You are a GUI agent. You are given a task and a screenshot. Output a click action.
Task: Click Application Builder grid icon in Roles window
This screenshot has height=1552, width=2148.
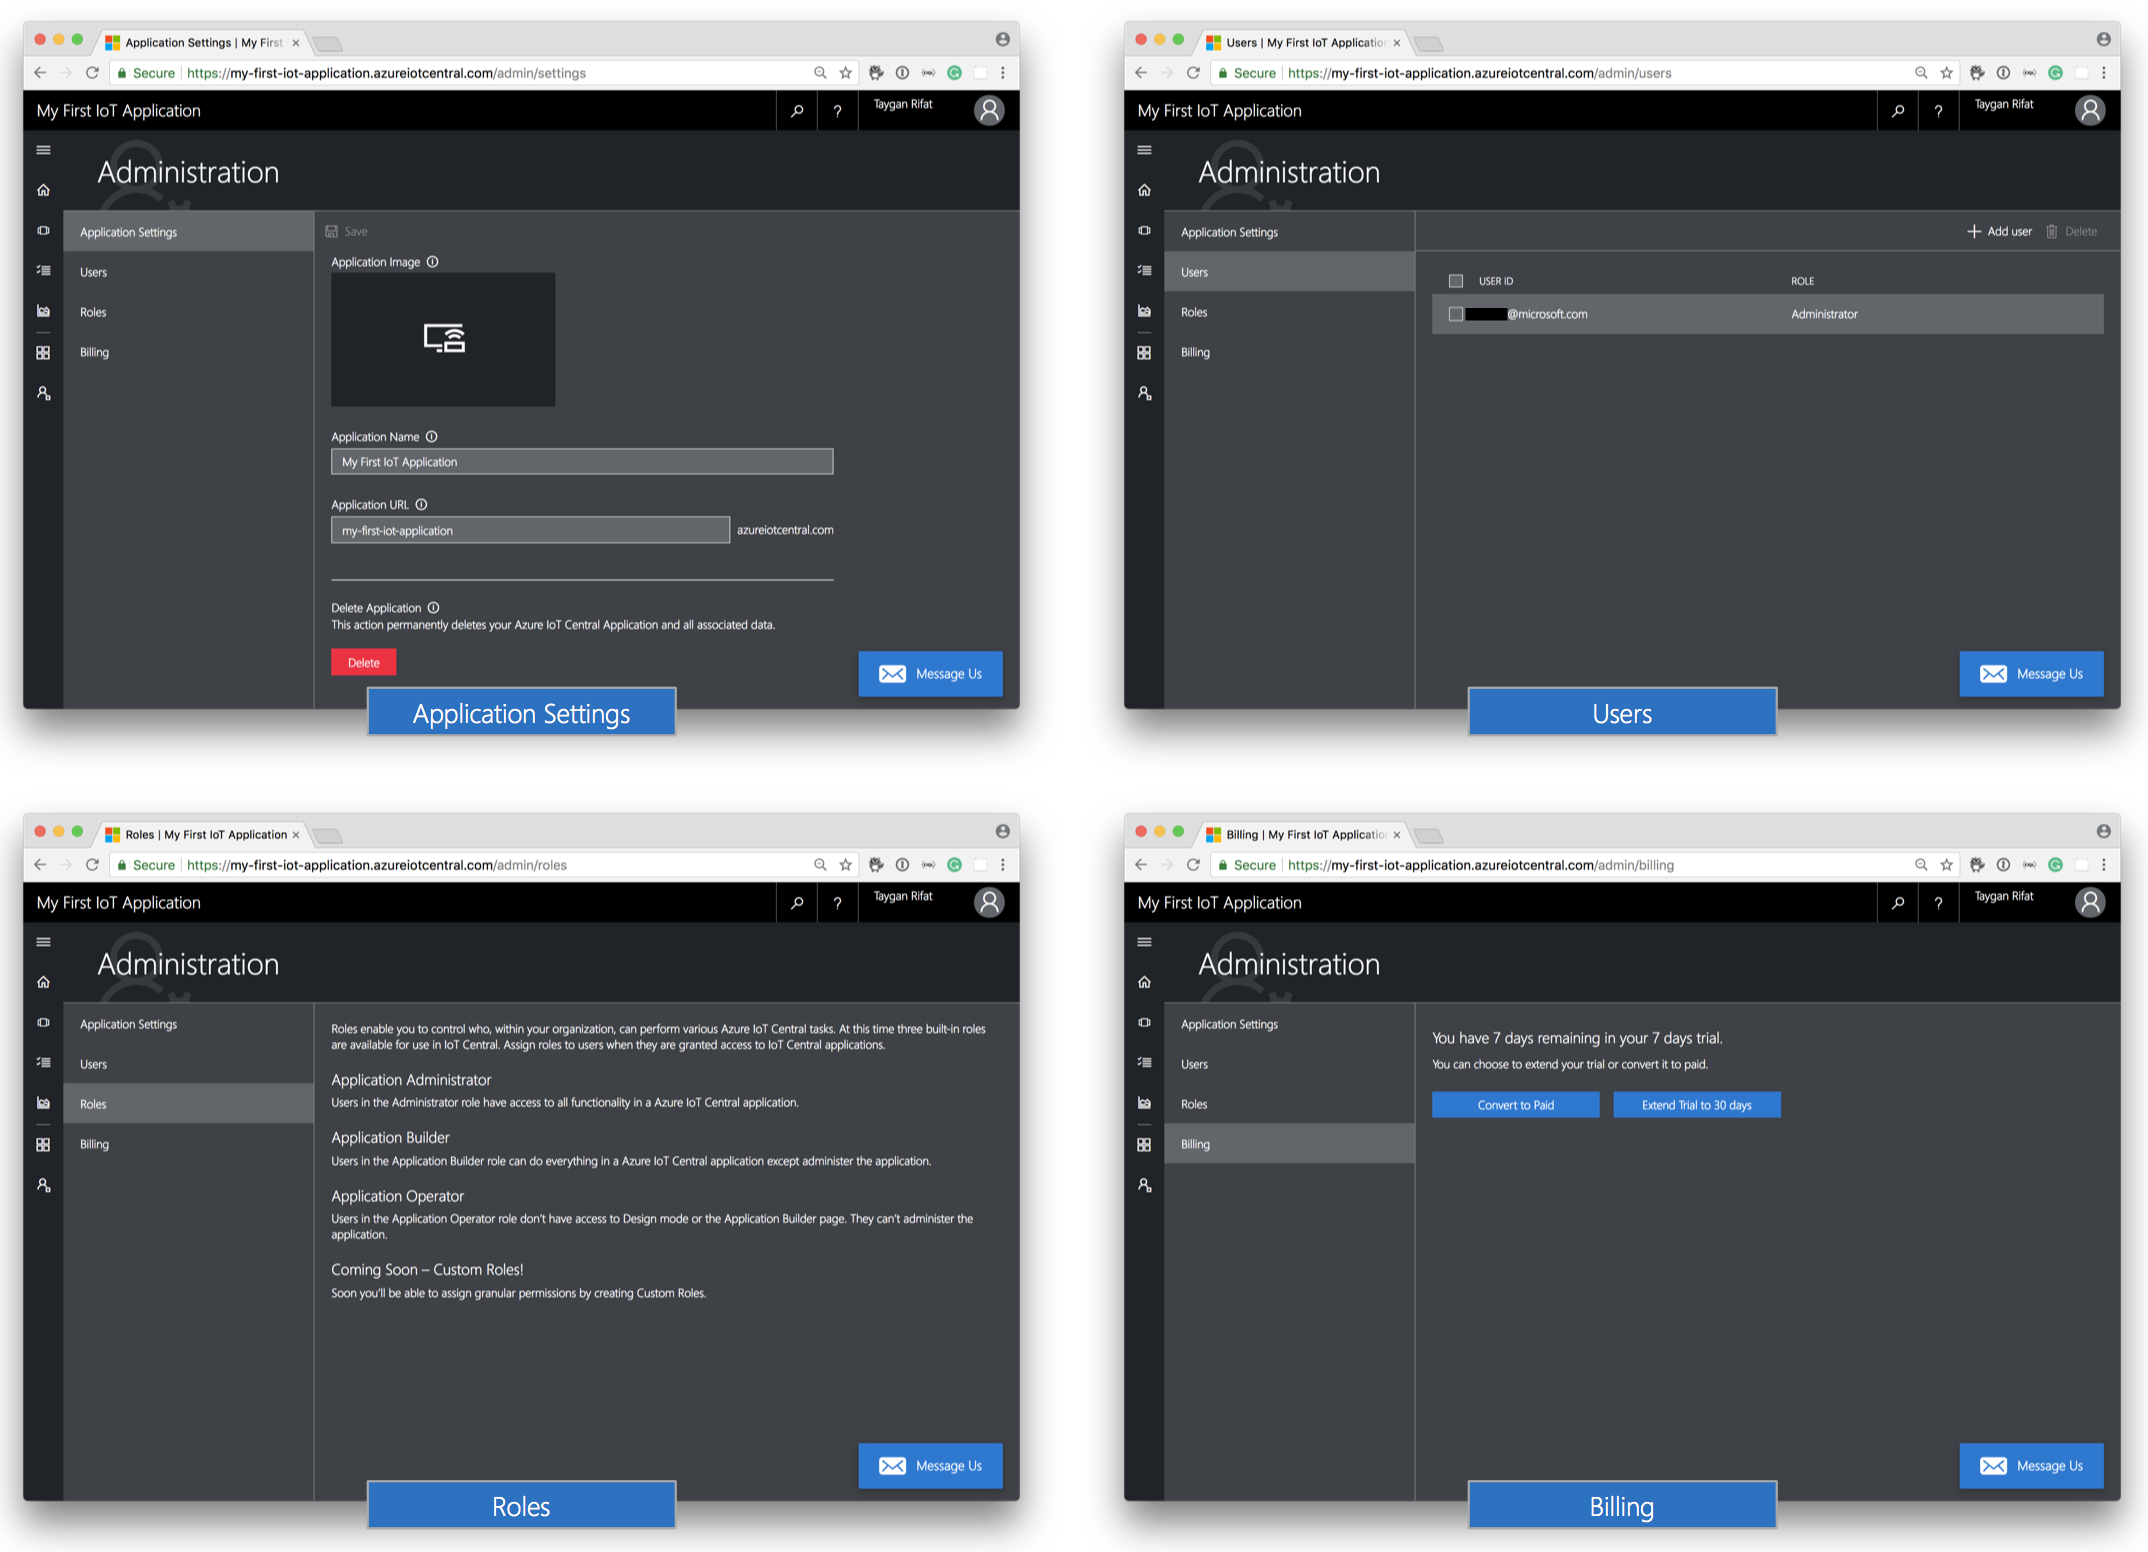coord(43,1145)
